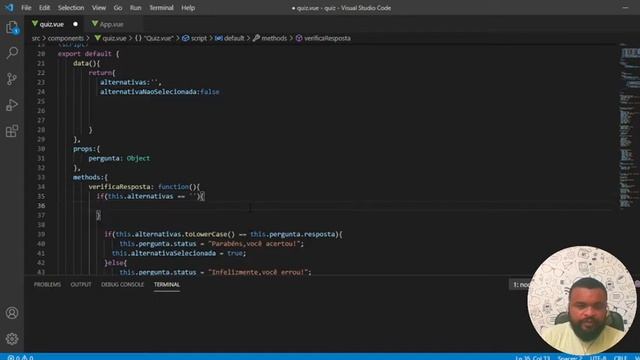Select the DEBUG CONSOLE panel tab
640x360 pixels.
pos(122,284)
